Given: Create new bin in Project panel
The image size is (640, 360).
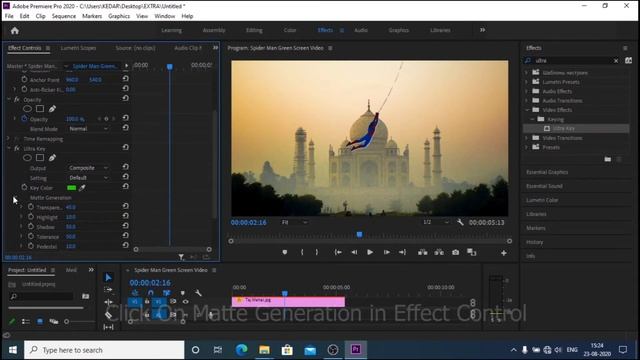Looking at the screenshot, I should (x=86, y=296).
